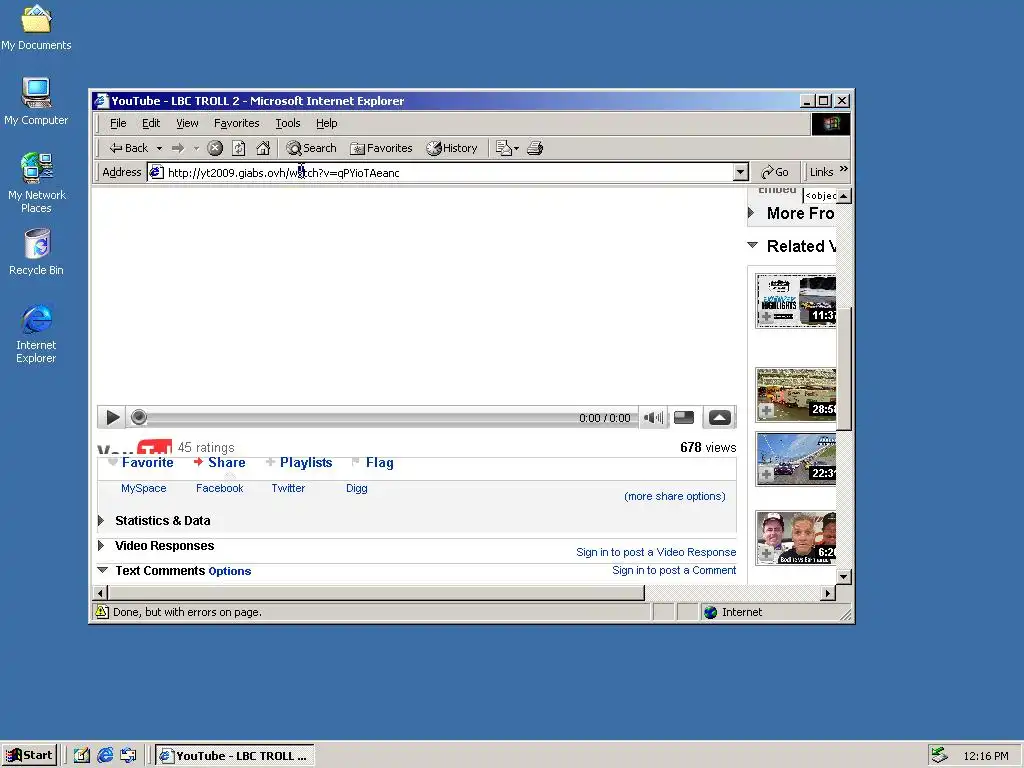Go to the home page via Home icon
The height and width of the screenshot is (768, 1024).
pos(263,148)
